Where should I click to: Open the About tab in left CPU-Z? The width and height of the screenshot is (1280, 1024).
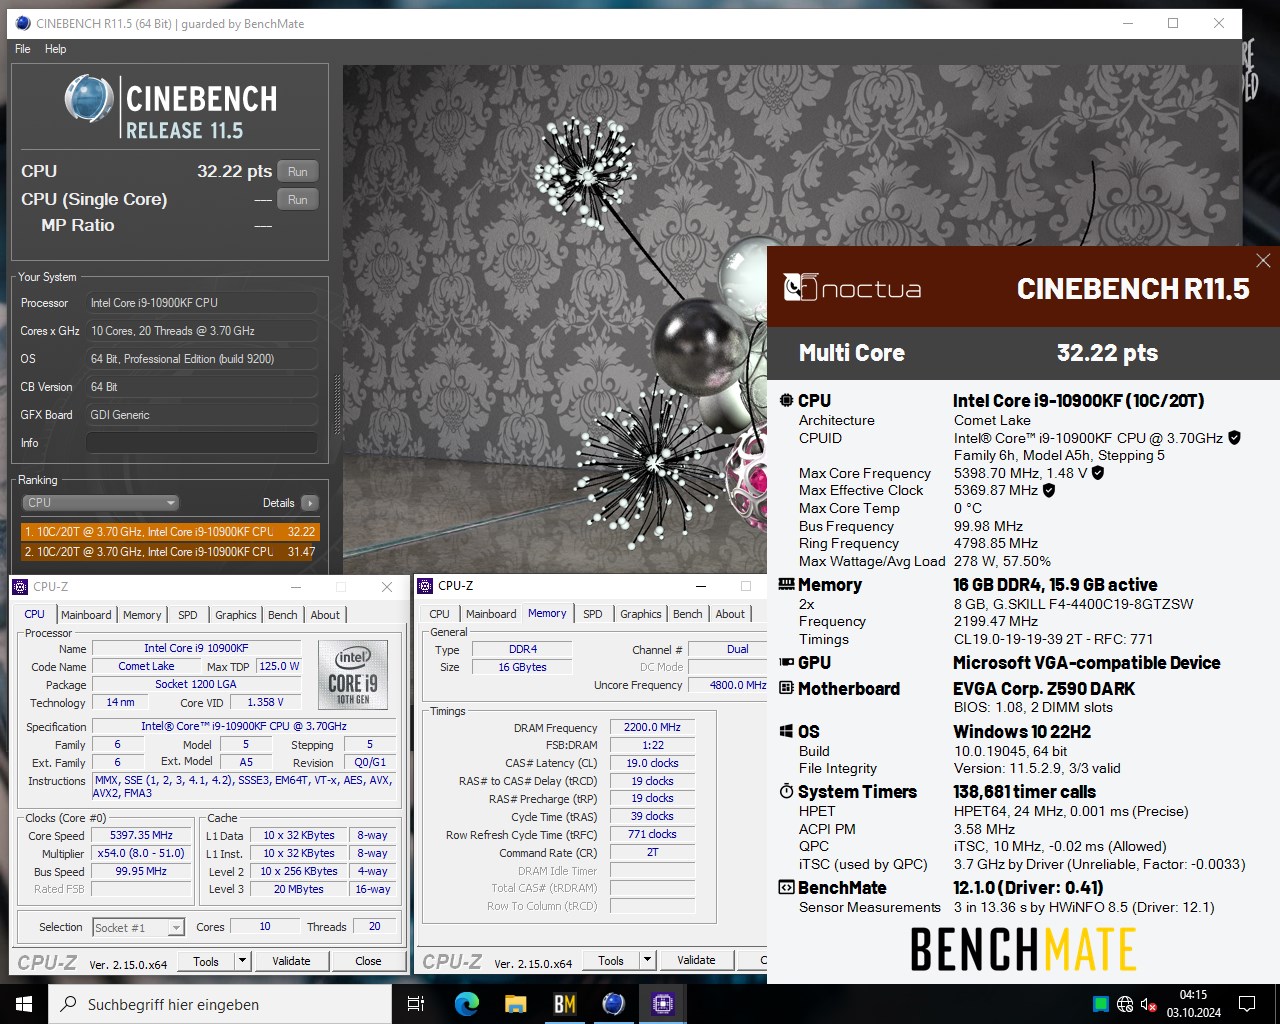point(325,615)
